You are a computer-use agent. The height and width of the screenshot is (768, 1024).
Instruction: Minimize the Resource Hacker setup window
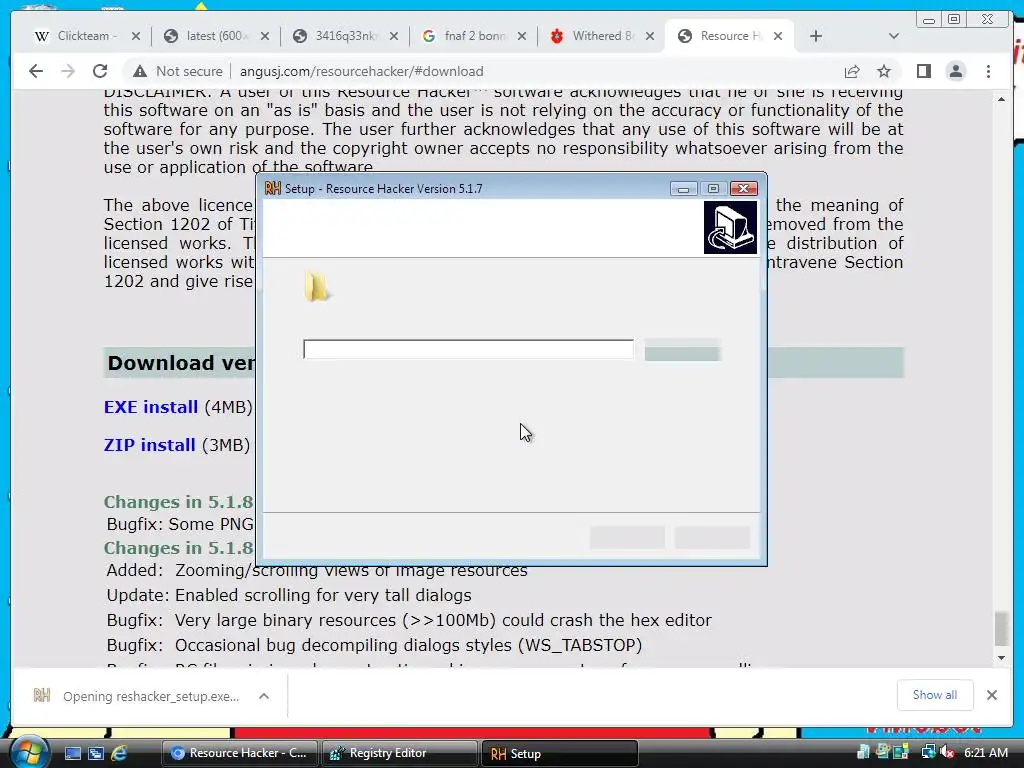(x=683, y=189)
